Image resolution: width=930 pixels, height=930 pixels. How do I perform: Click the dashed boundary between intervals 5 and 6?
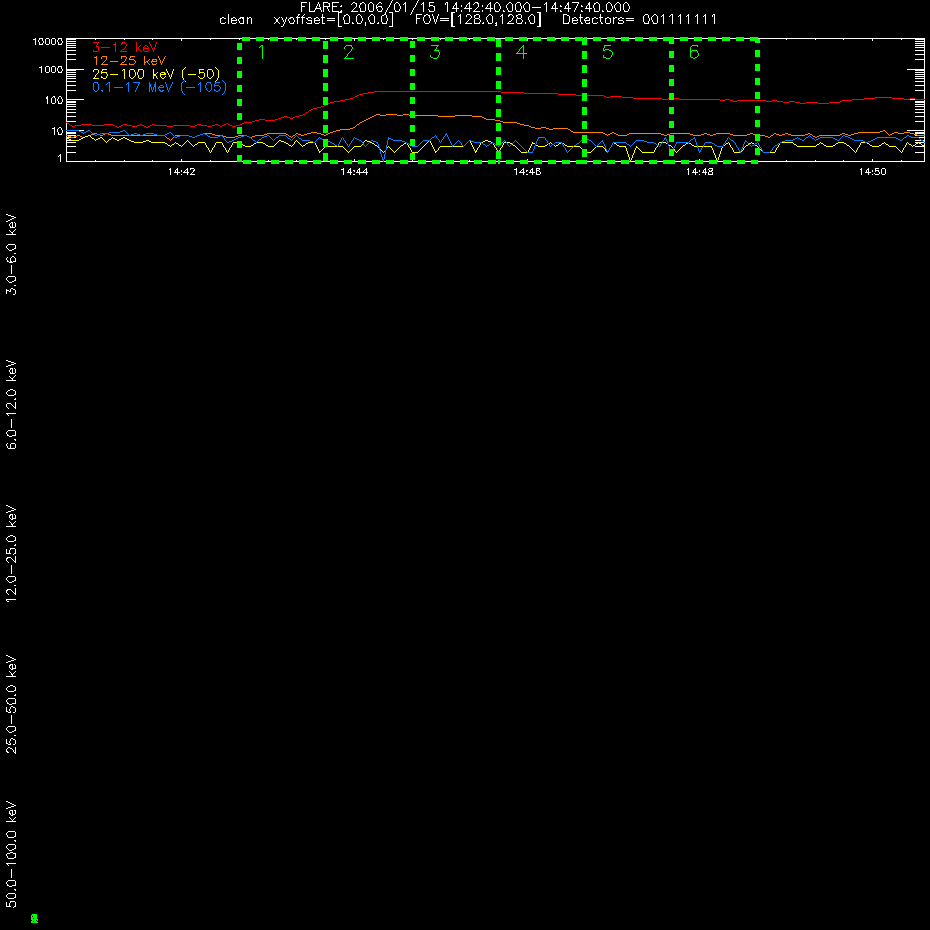pyautogui.click(x=671, y=100)
